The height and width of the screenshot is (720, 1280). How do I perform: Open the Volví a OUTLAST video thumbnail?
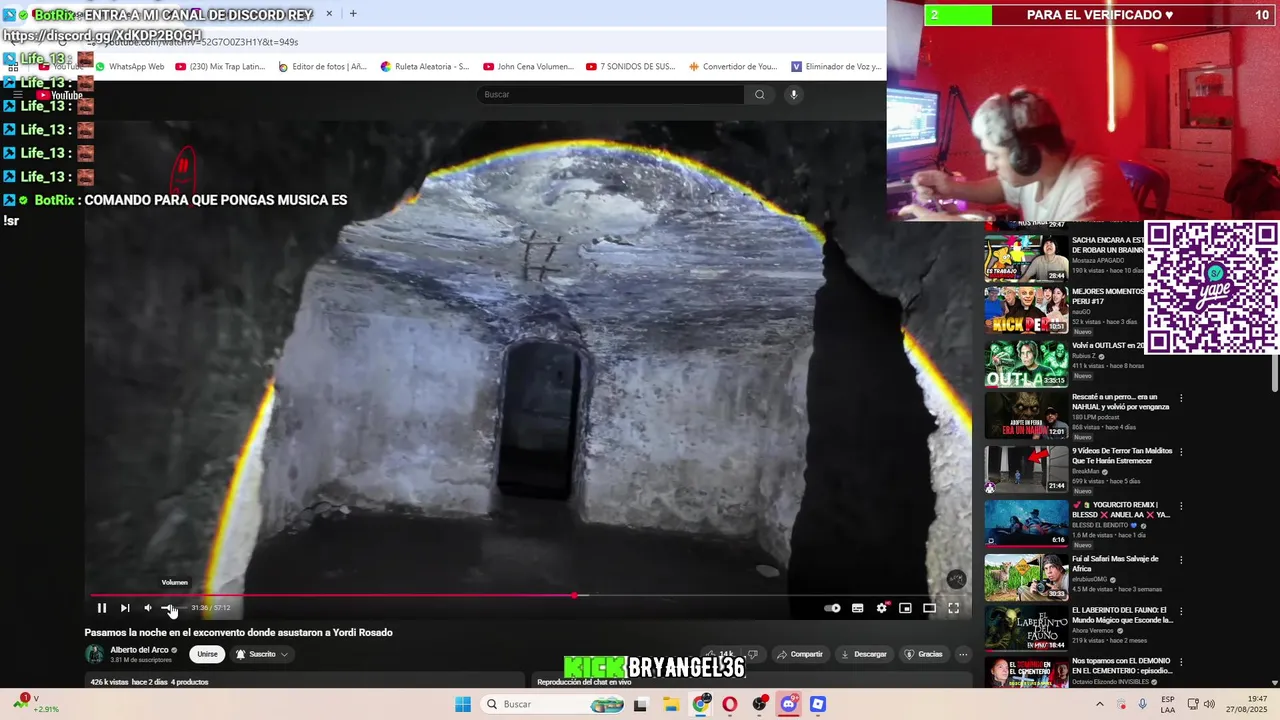click(x=1026, y=364)
